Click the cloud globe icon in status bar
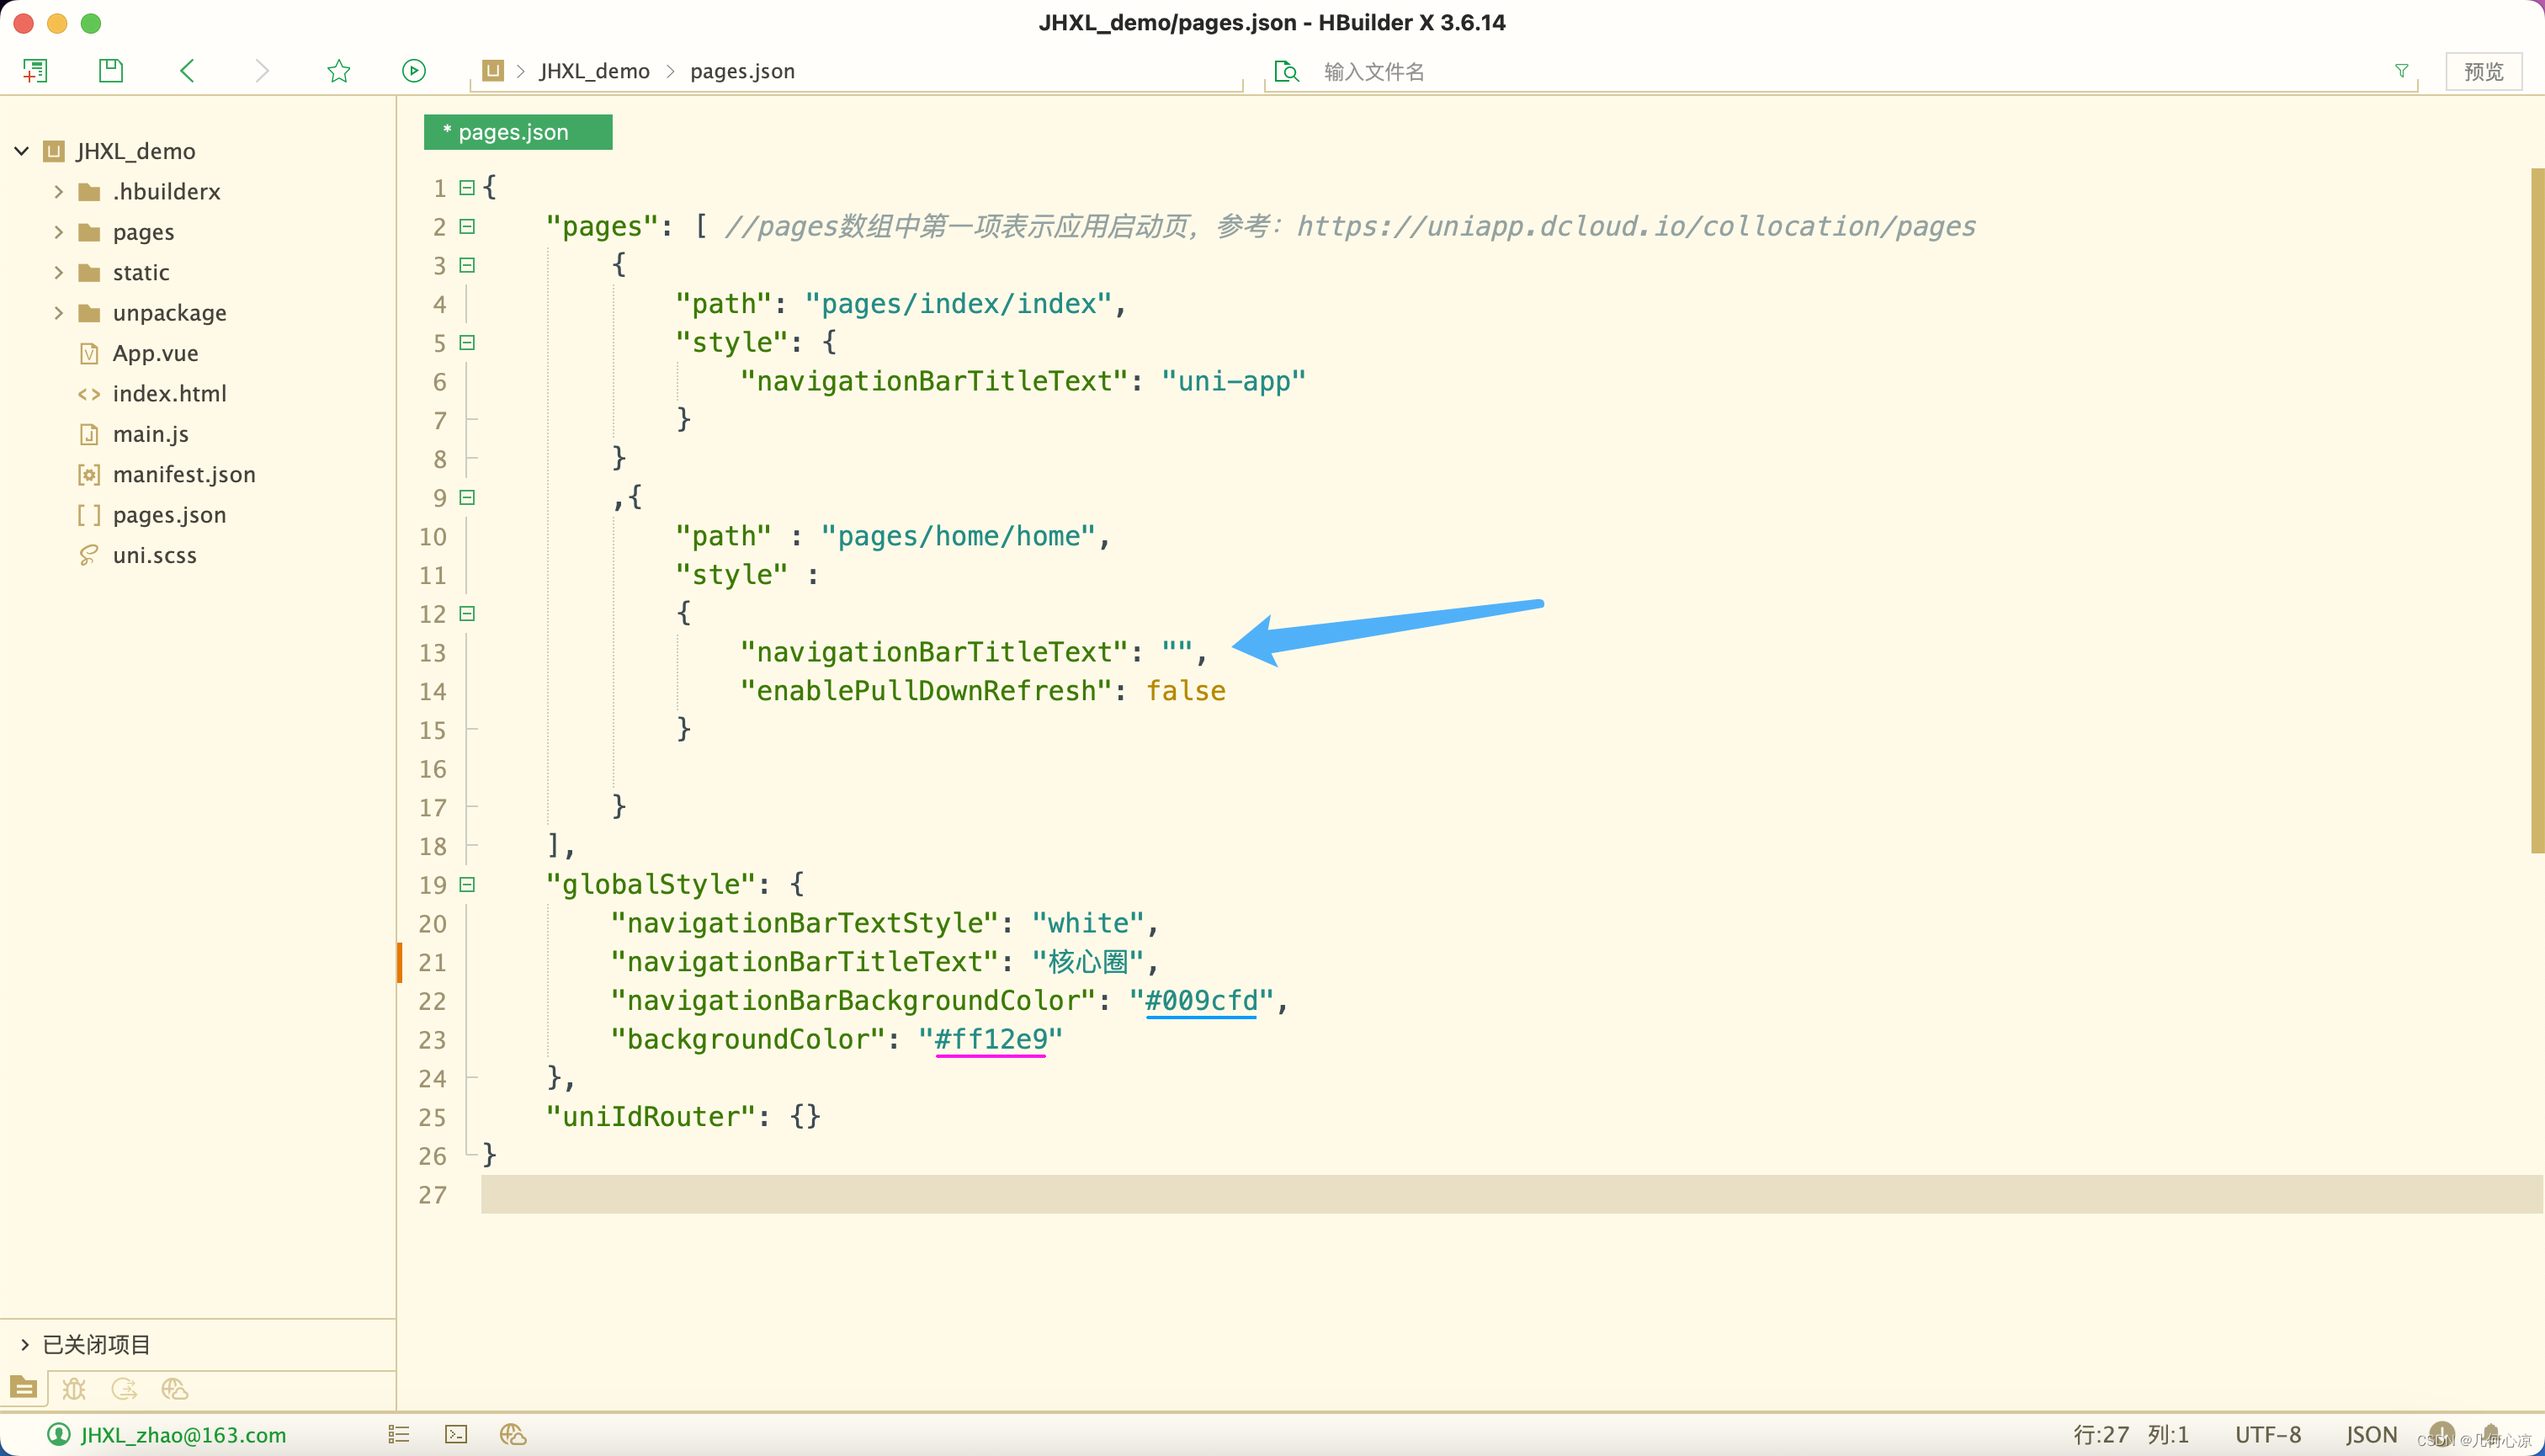The width and height of the screenshot is (2545, 1456). pyautogui.click(x=513, y=1434)
